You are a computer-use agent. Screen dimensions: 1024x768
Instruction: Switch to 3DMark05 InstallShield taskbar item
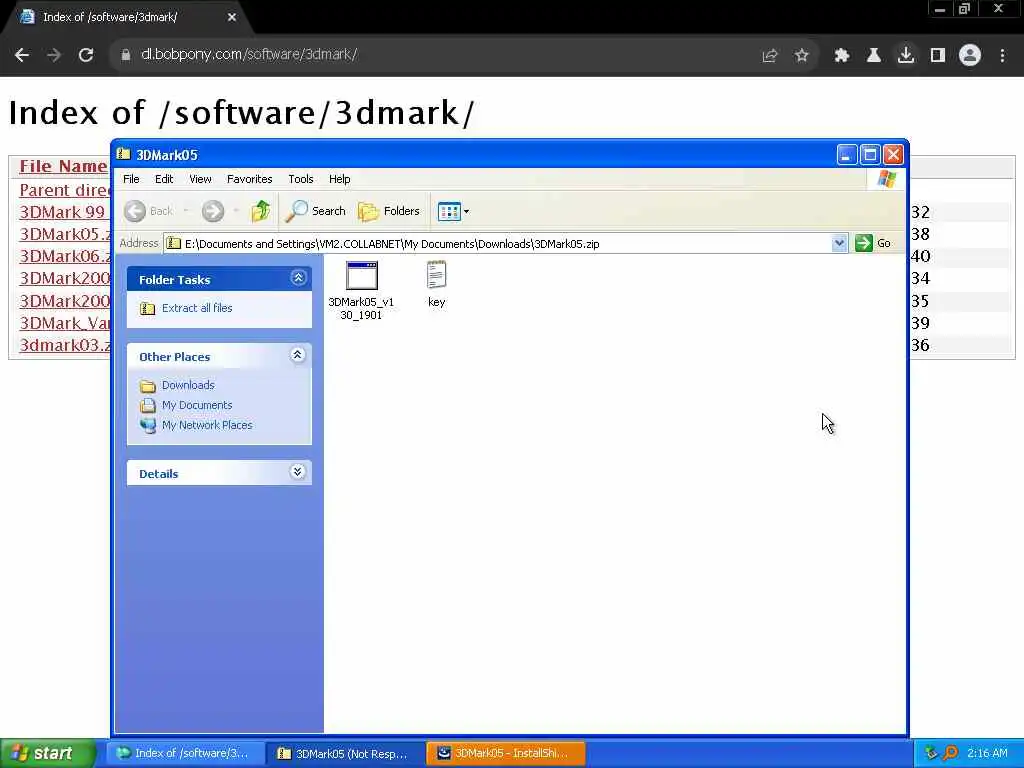(505, 754)
